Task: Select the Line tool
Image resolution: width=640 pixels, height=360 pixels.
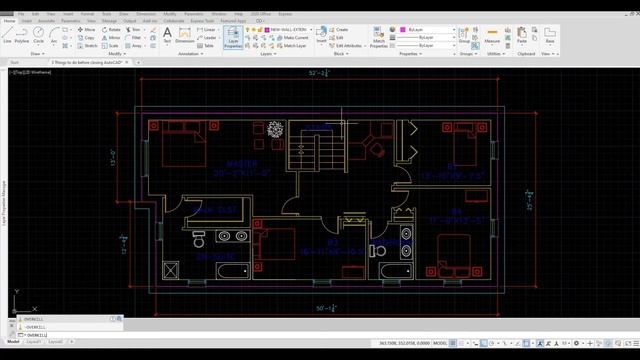Action: 7,35
